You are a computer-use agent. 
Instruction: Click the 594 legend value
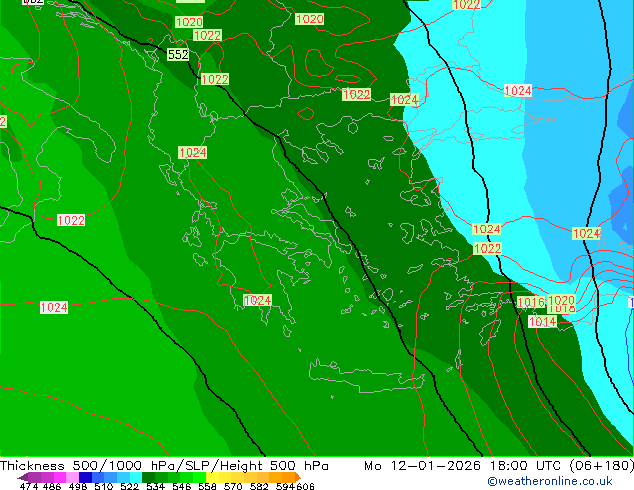click(x=285, y=486)
